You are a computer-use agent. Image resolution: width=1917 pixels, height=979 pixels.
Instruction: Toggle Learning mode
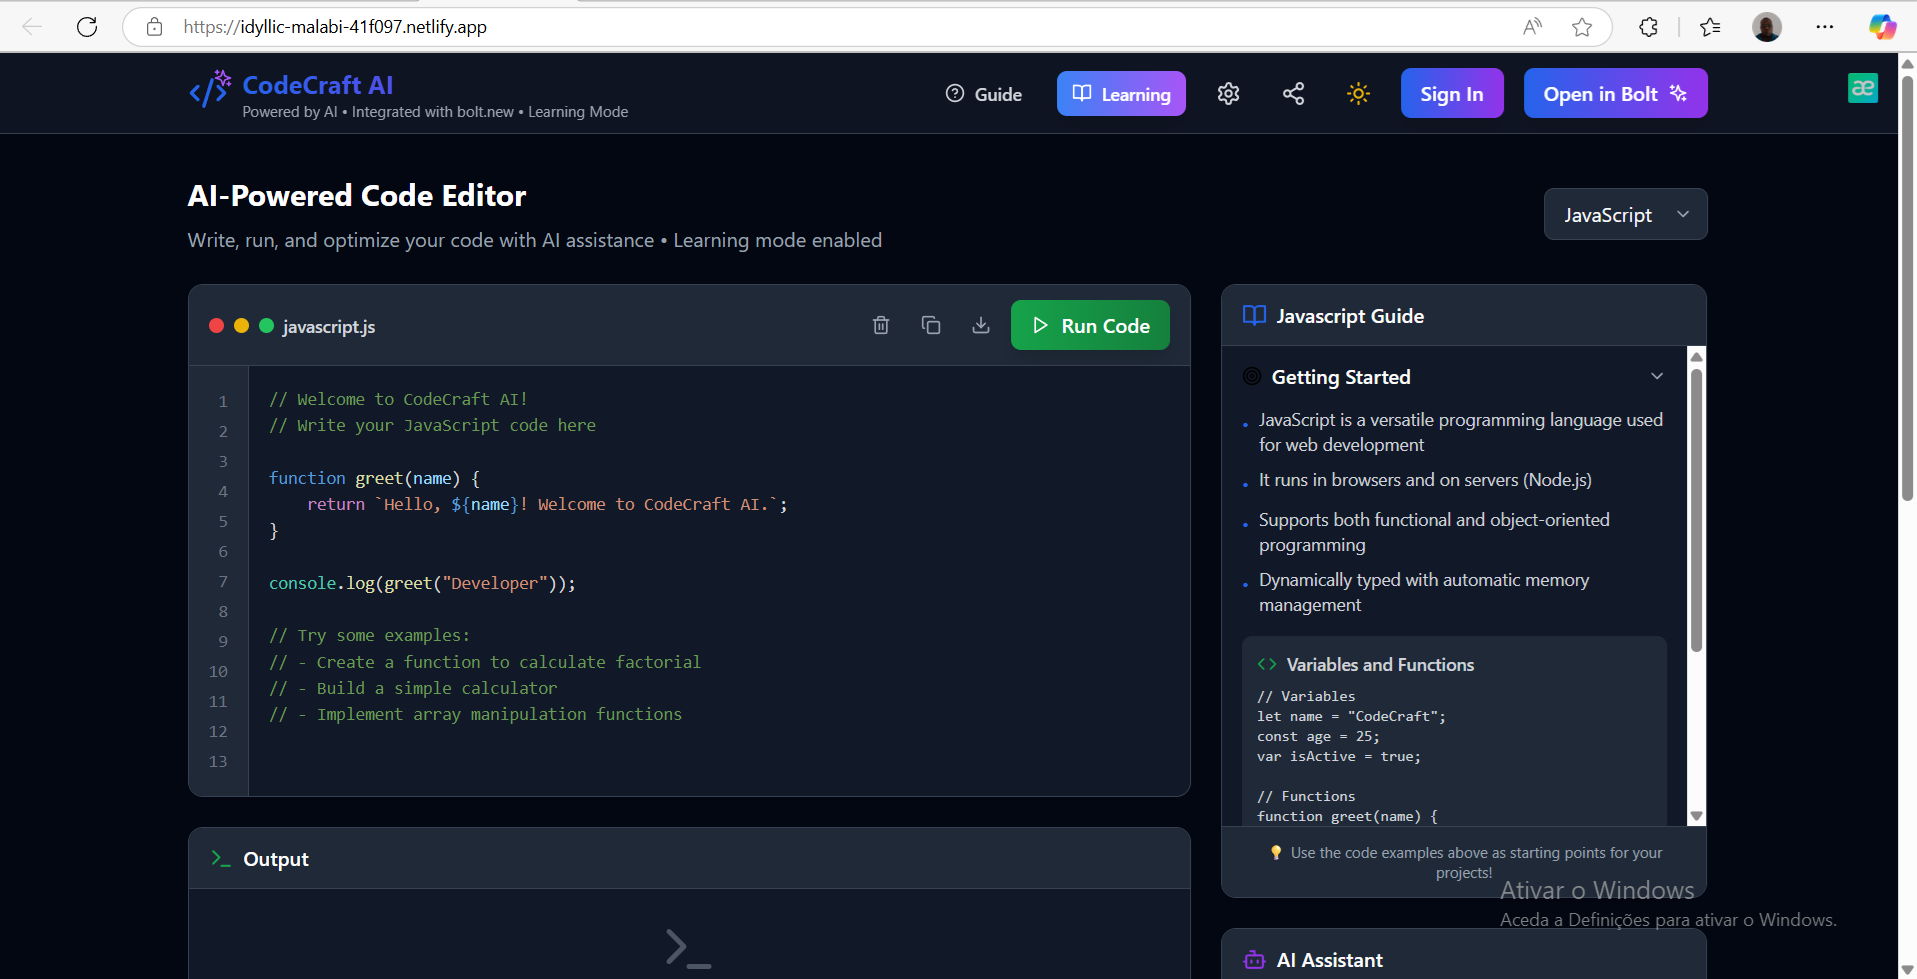1120,93
